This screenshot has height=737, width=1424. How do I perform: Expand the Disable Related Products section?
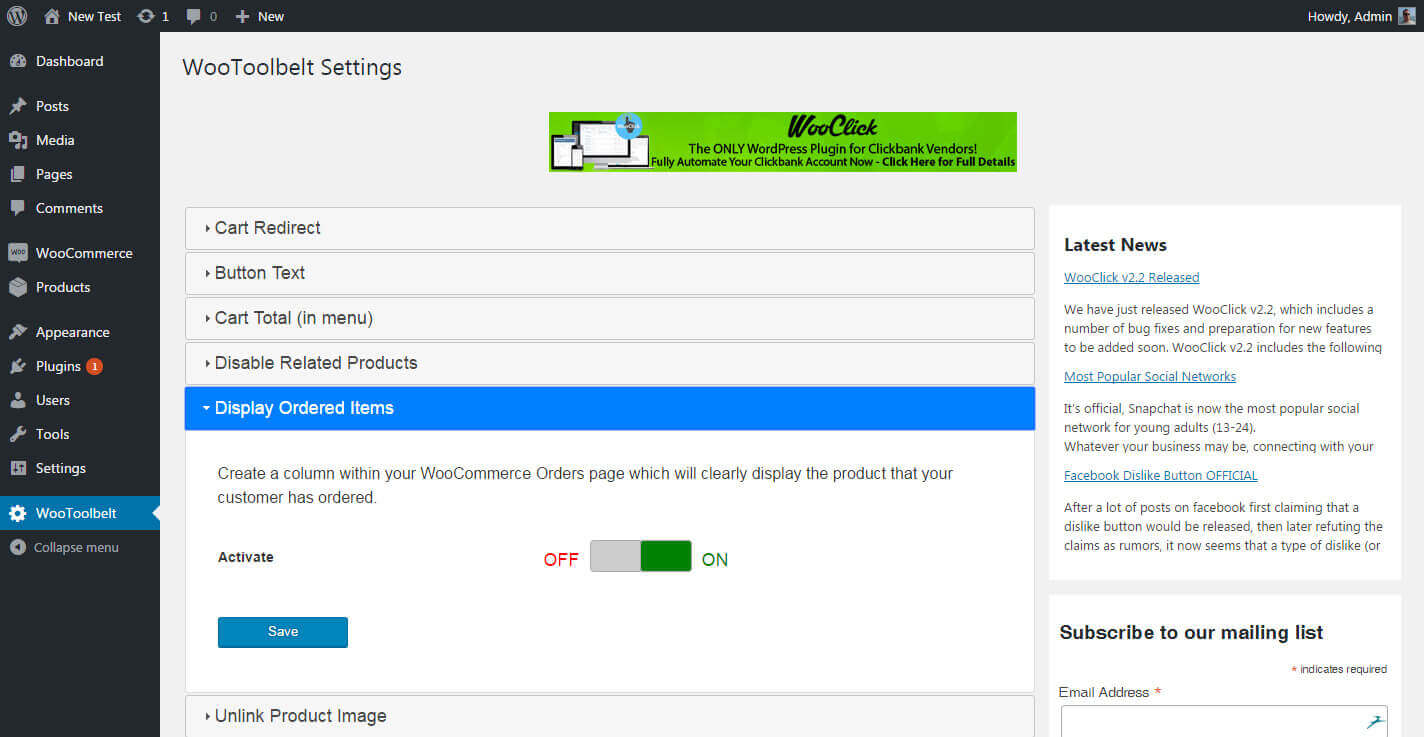[610, 363]
